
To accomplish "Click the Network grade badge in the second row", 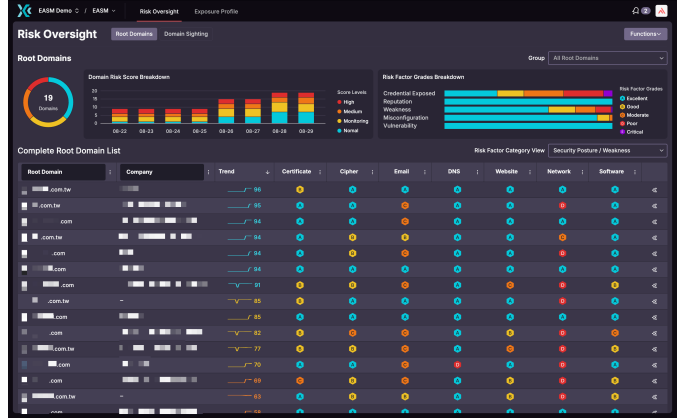I will point(563,205).
